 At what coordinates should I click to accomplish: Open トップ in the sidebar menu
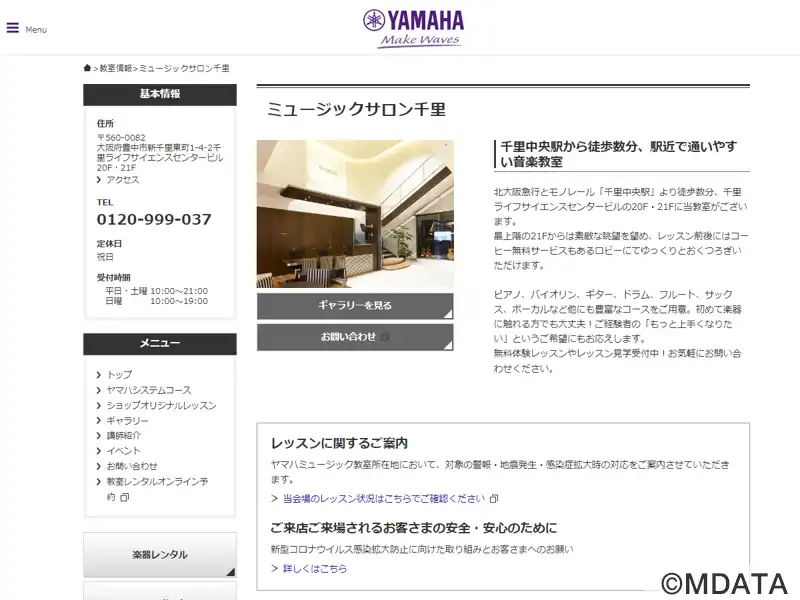pyautogui.click(x=119, y=374)
